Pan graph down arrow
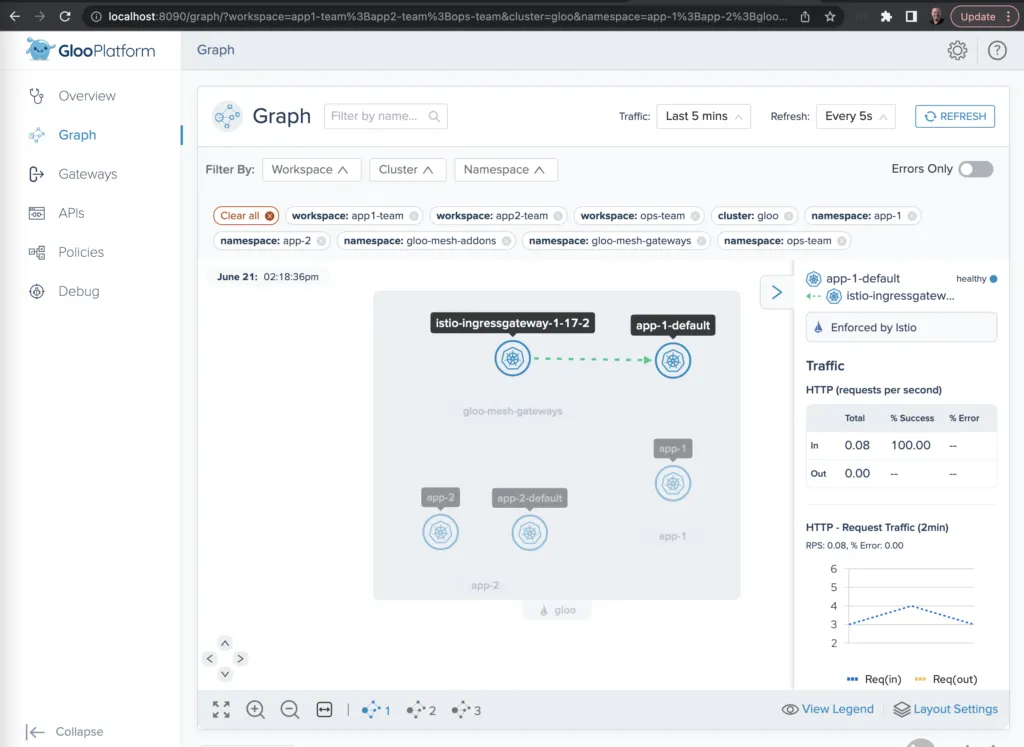 pos(225,674)
